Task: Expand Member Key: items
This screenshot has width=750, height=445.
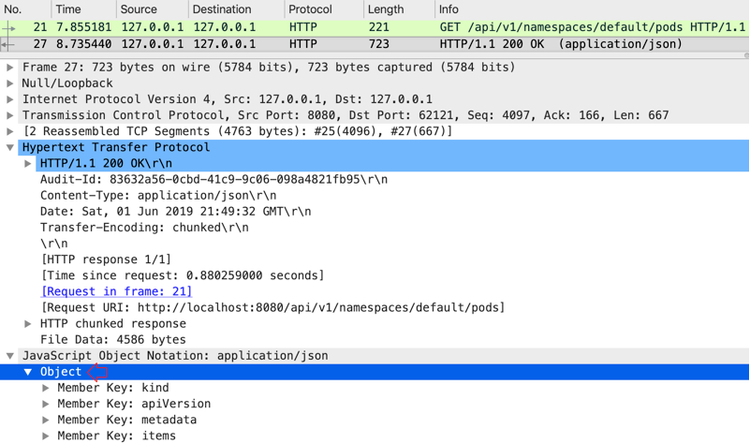Action: 46,436
